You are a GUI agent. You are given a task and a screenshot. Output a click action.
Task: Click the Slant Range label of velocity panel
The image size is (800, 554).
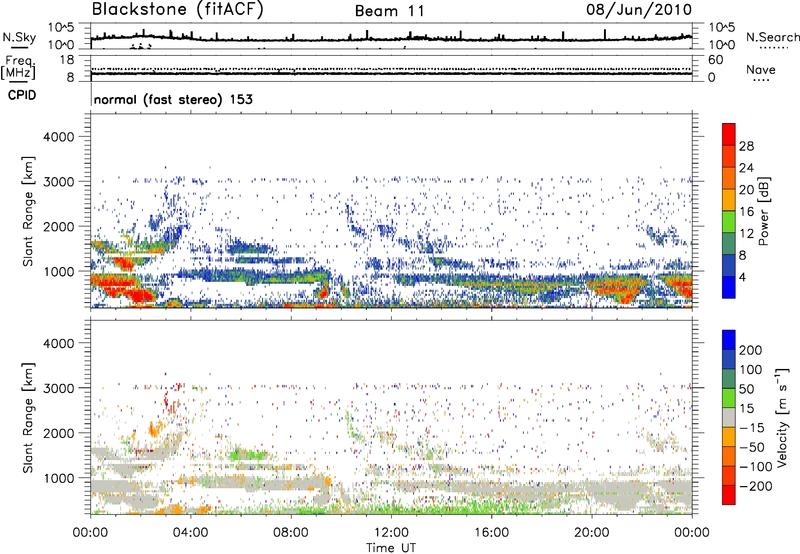point(28,418)
